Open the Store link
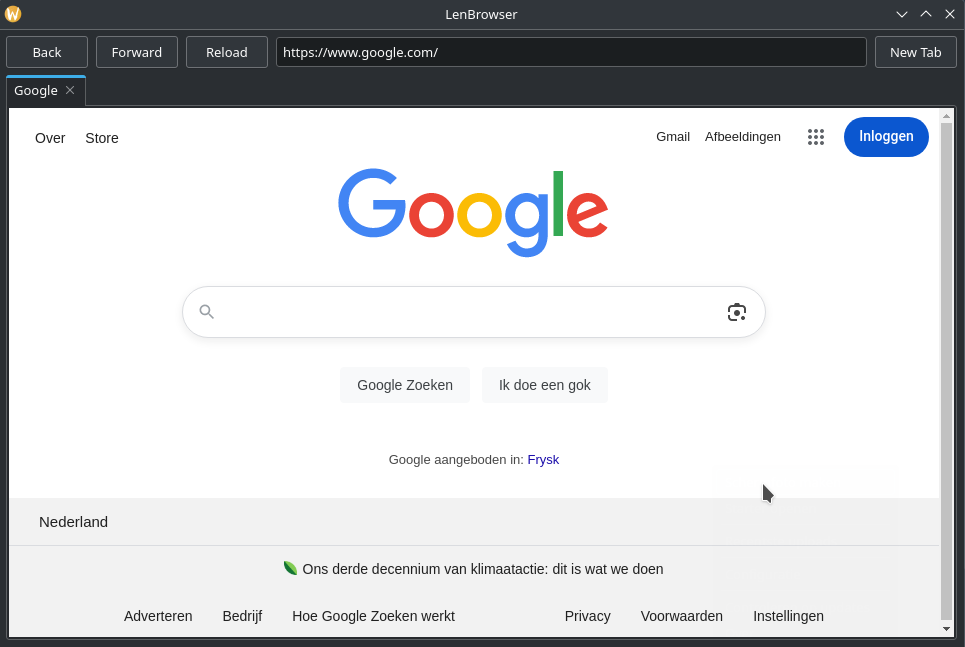 (x=102, y=138)
